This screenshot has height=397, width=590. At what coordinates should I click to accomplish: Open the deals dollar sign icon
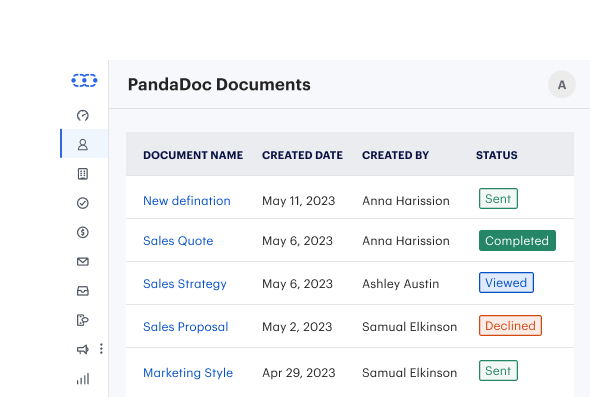[x=83, y=232]
